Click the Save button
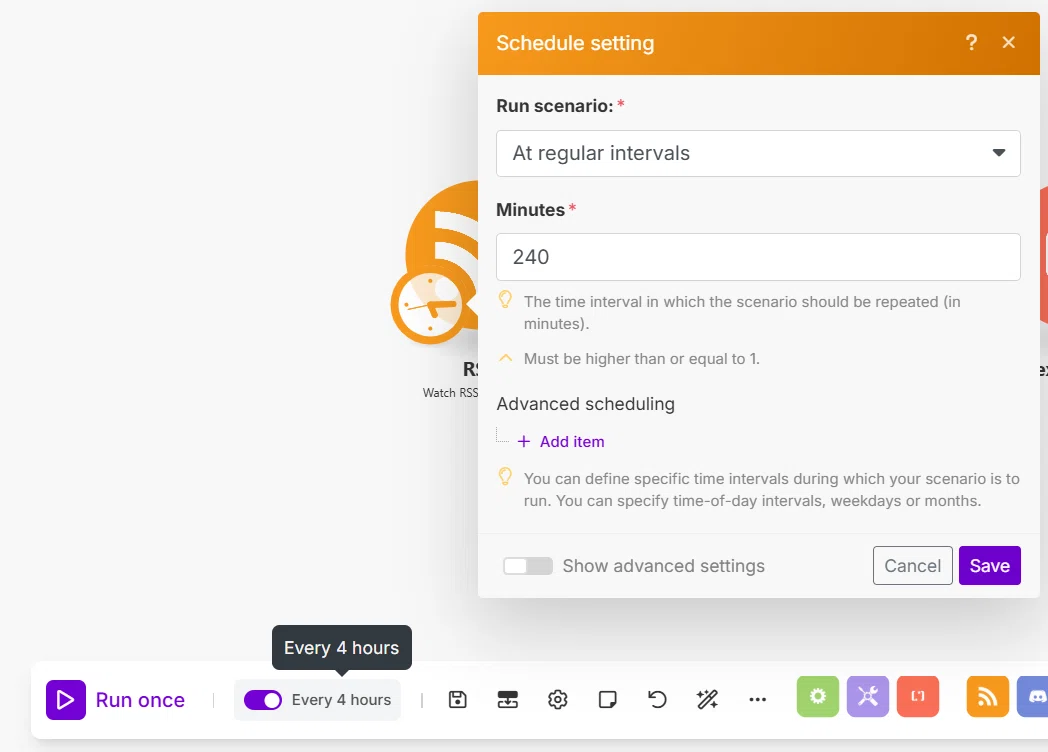Image resolution: width=1048 pixels, height=752 pixels. tap(989, 566)
